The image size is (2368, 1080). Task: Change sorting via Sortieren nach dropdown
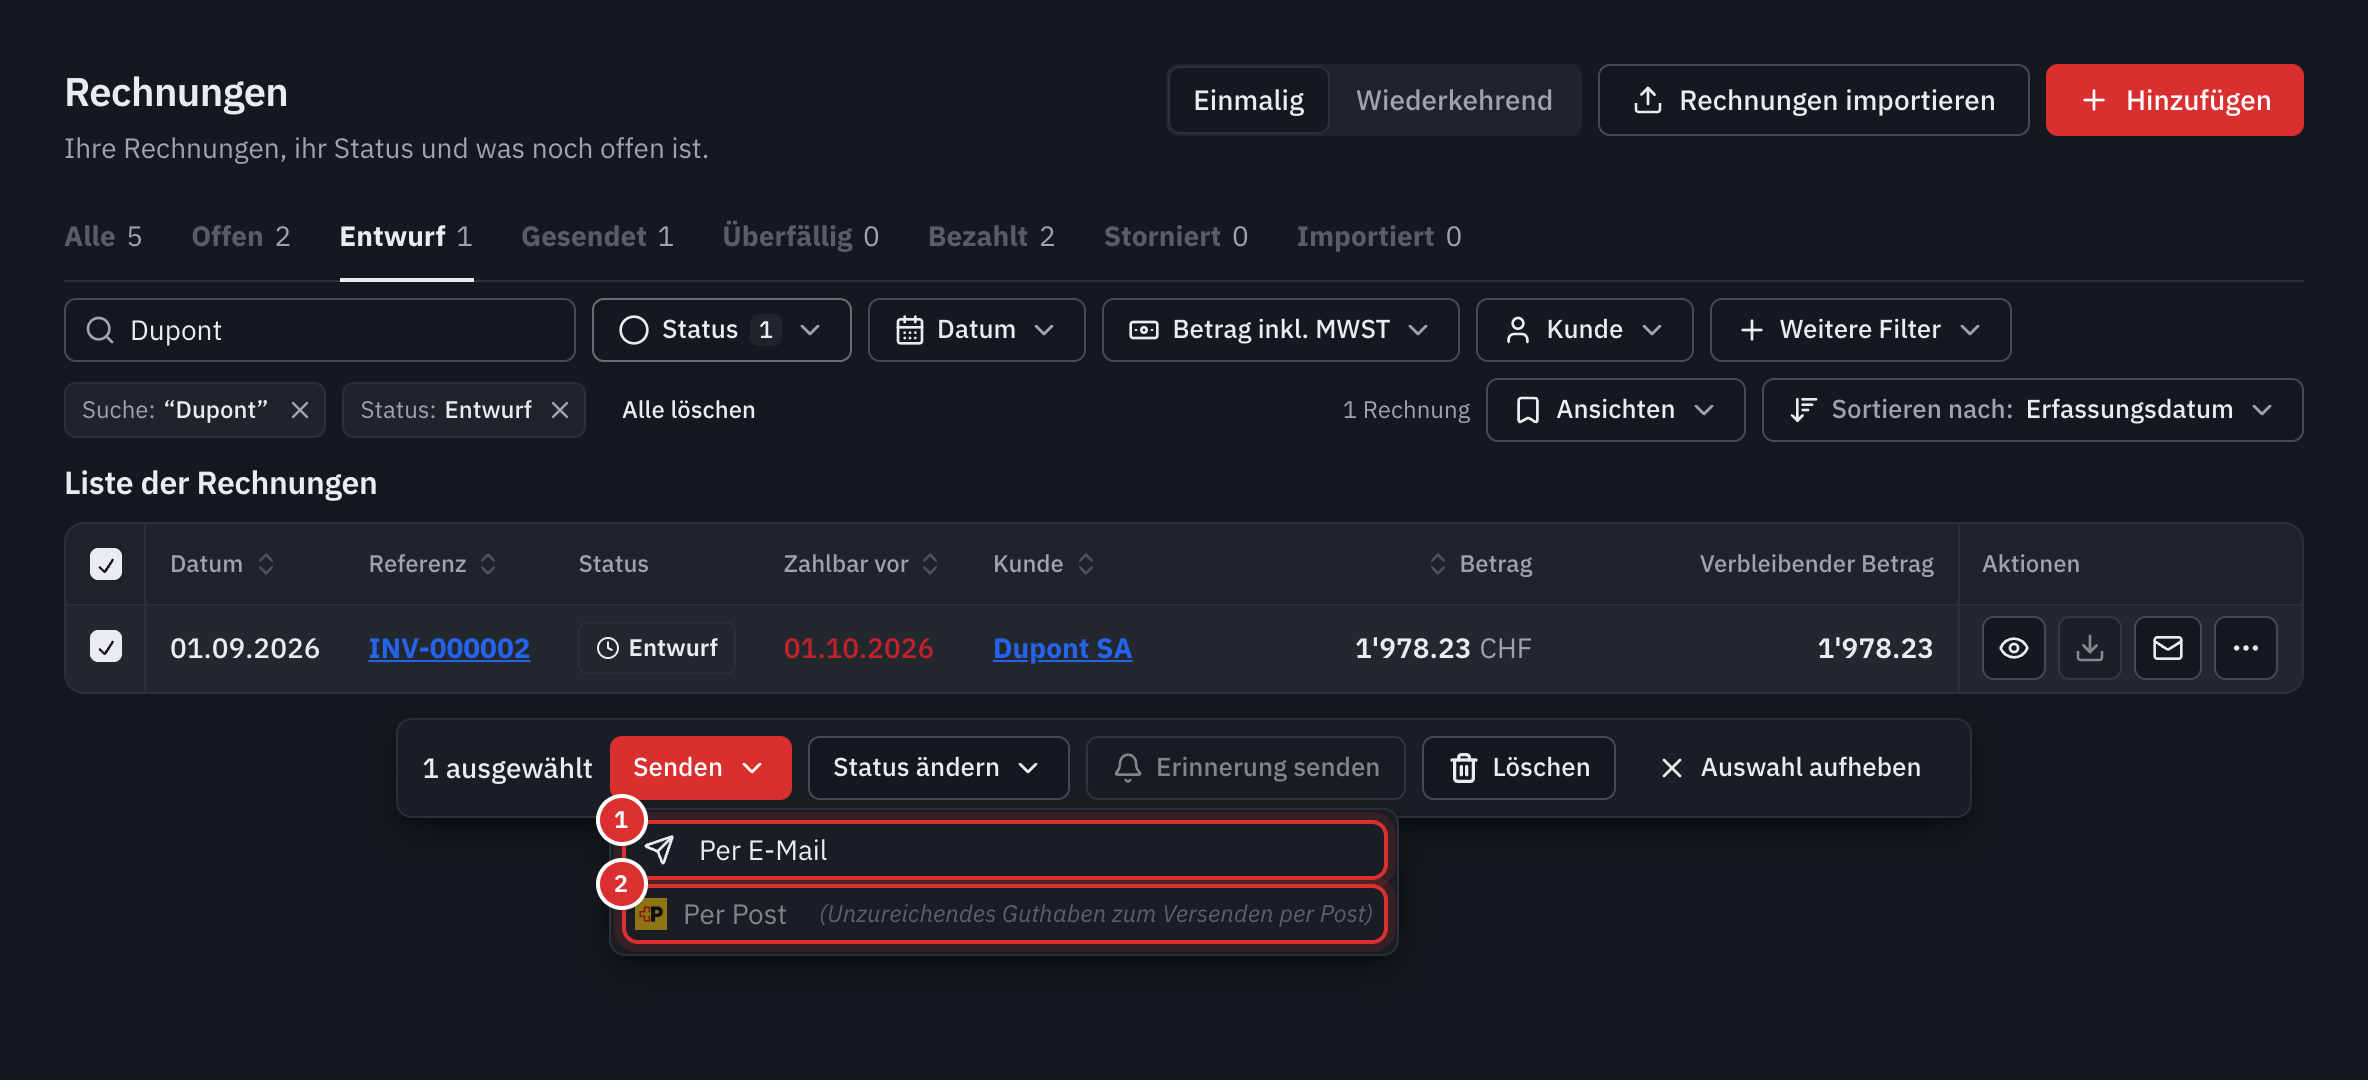pyautogui.click(x=2032, y=410)
